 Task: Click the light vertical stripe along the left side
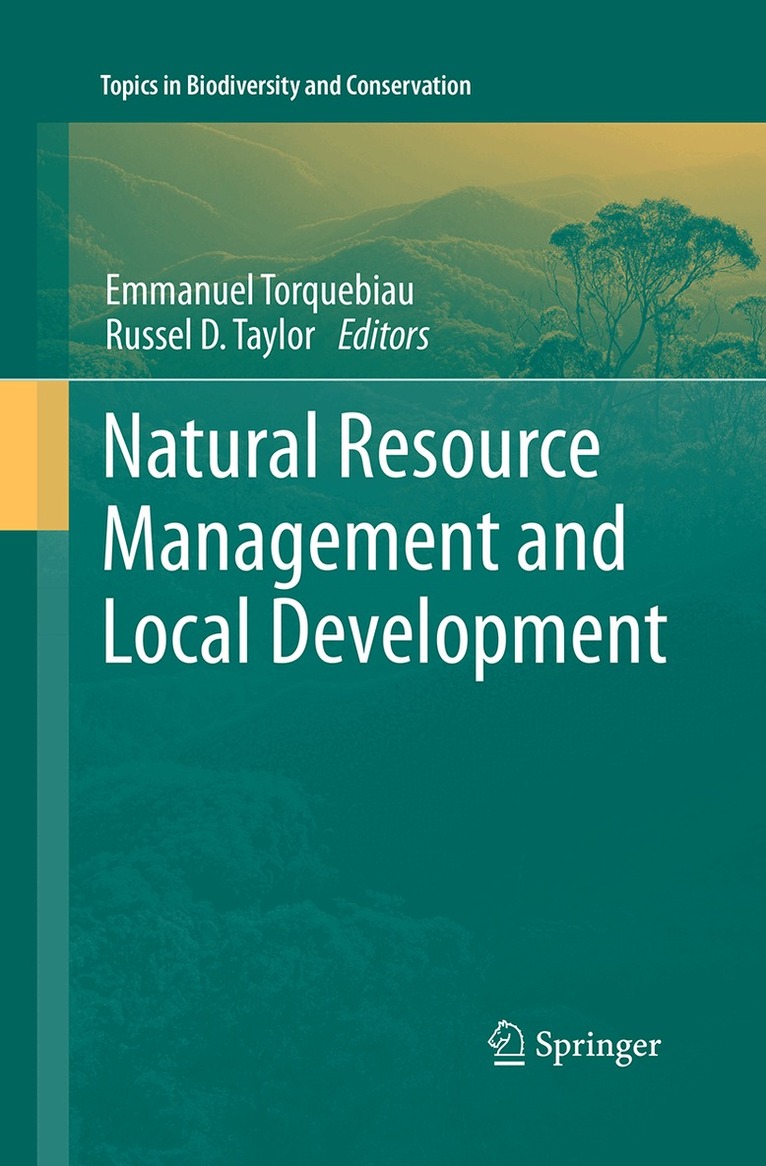(x=53, y=800)
